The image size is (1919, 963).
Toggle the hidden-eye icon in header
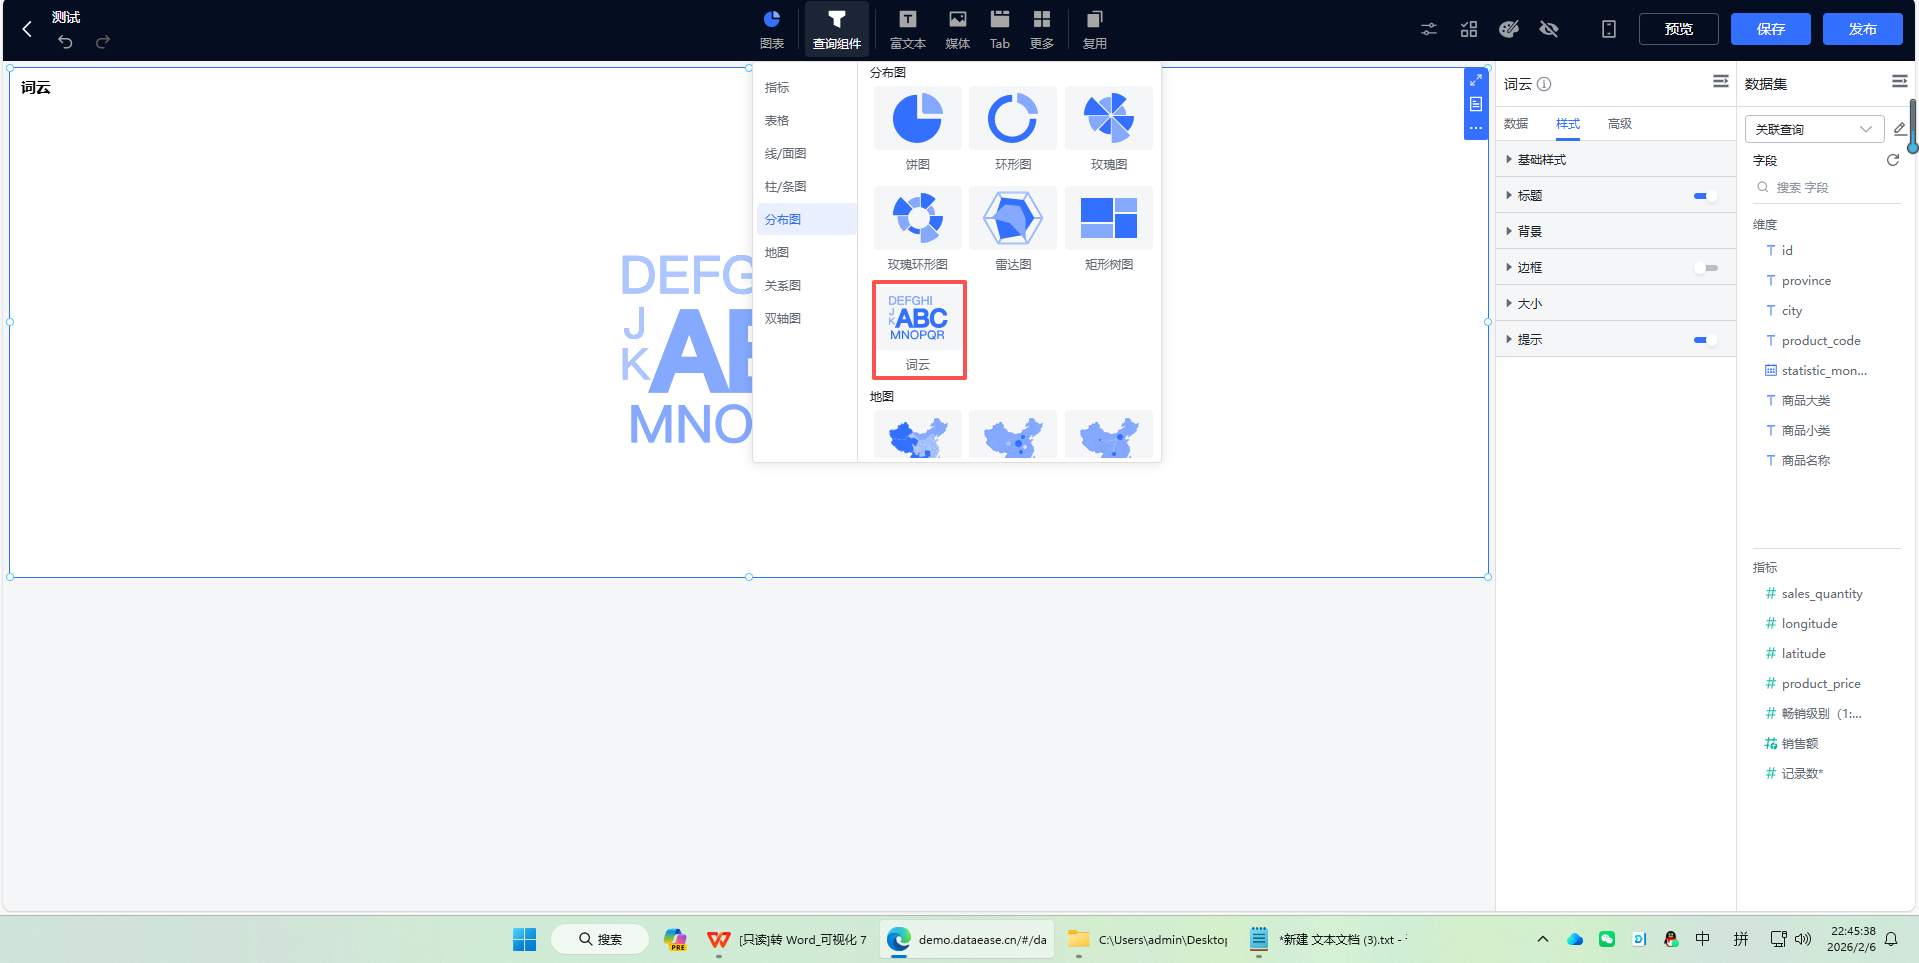pos(1549,29)
